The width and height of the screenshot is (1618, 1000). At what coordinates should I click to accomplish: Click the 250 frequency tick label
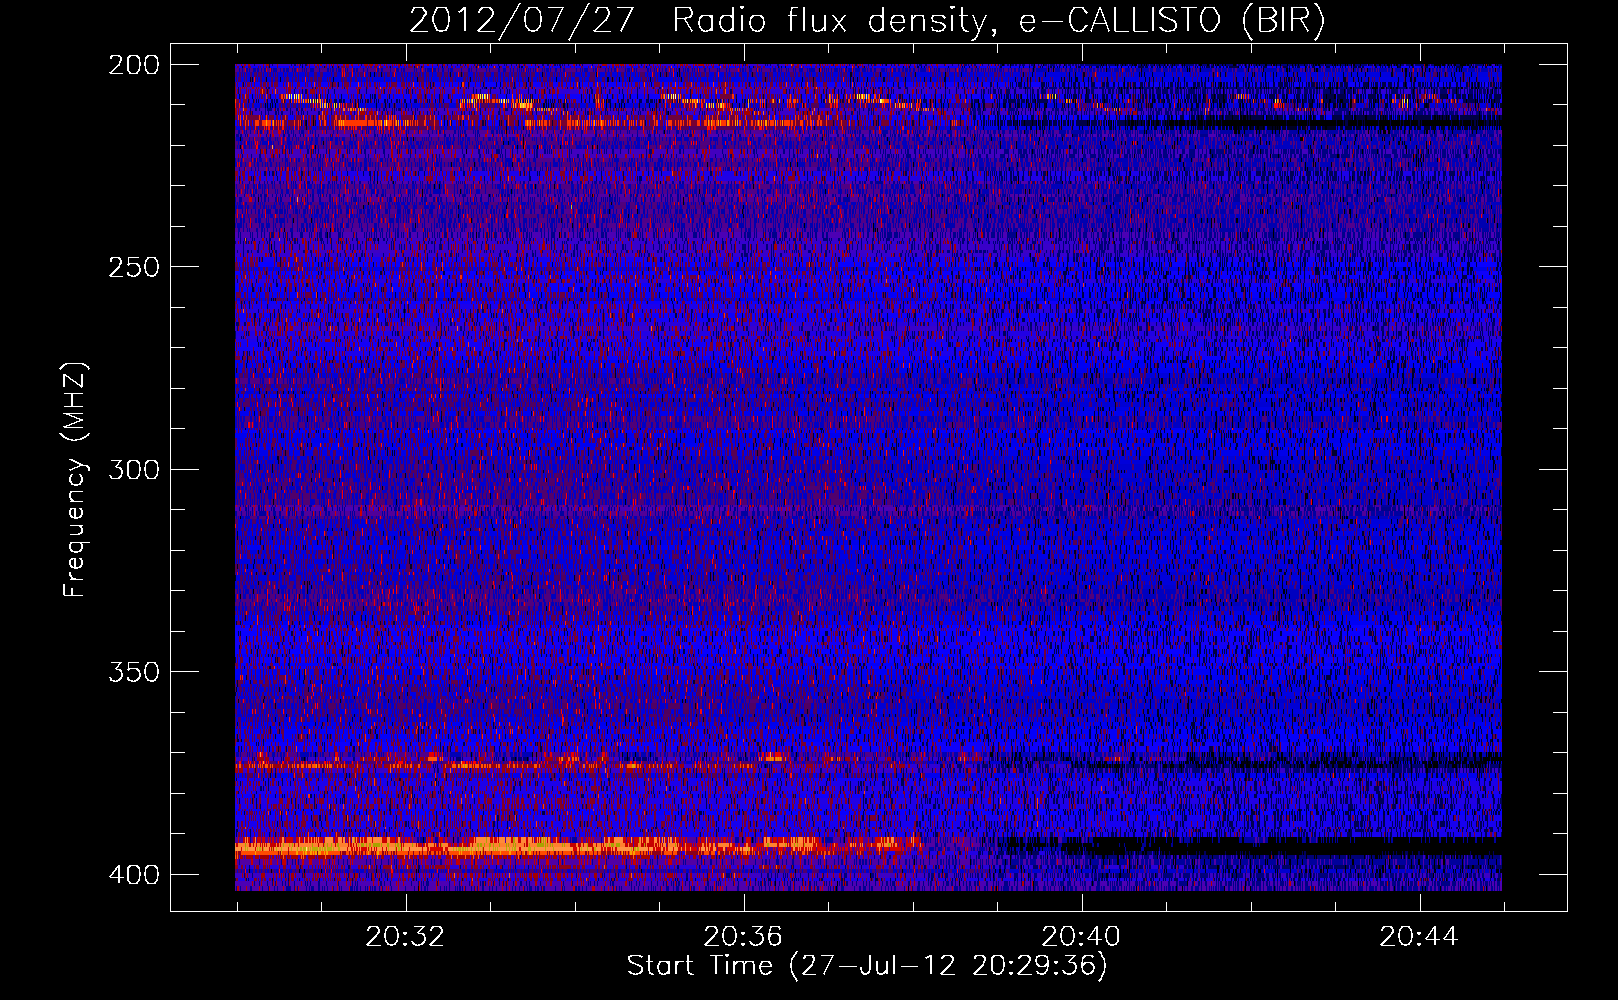point(134,267)
